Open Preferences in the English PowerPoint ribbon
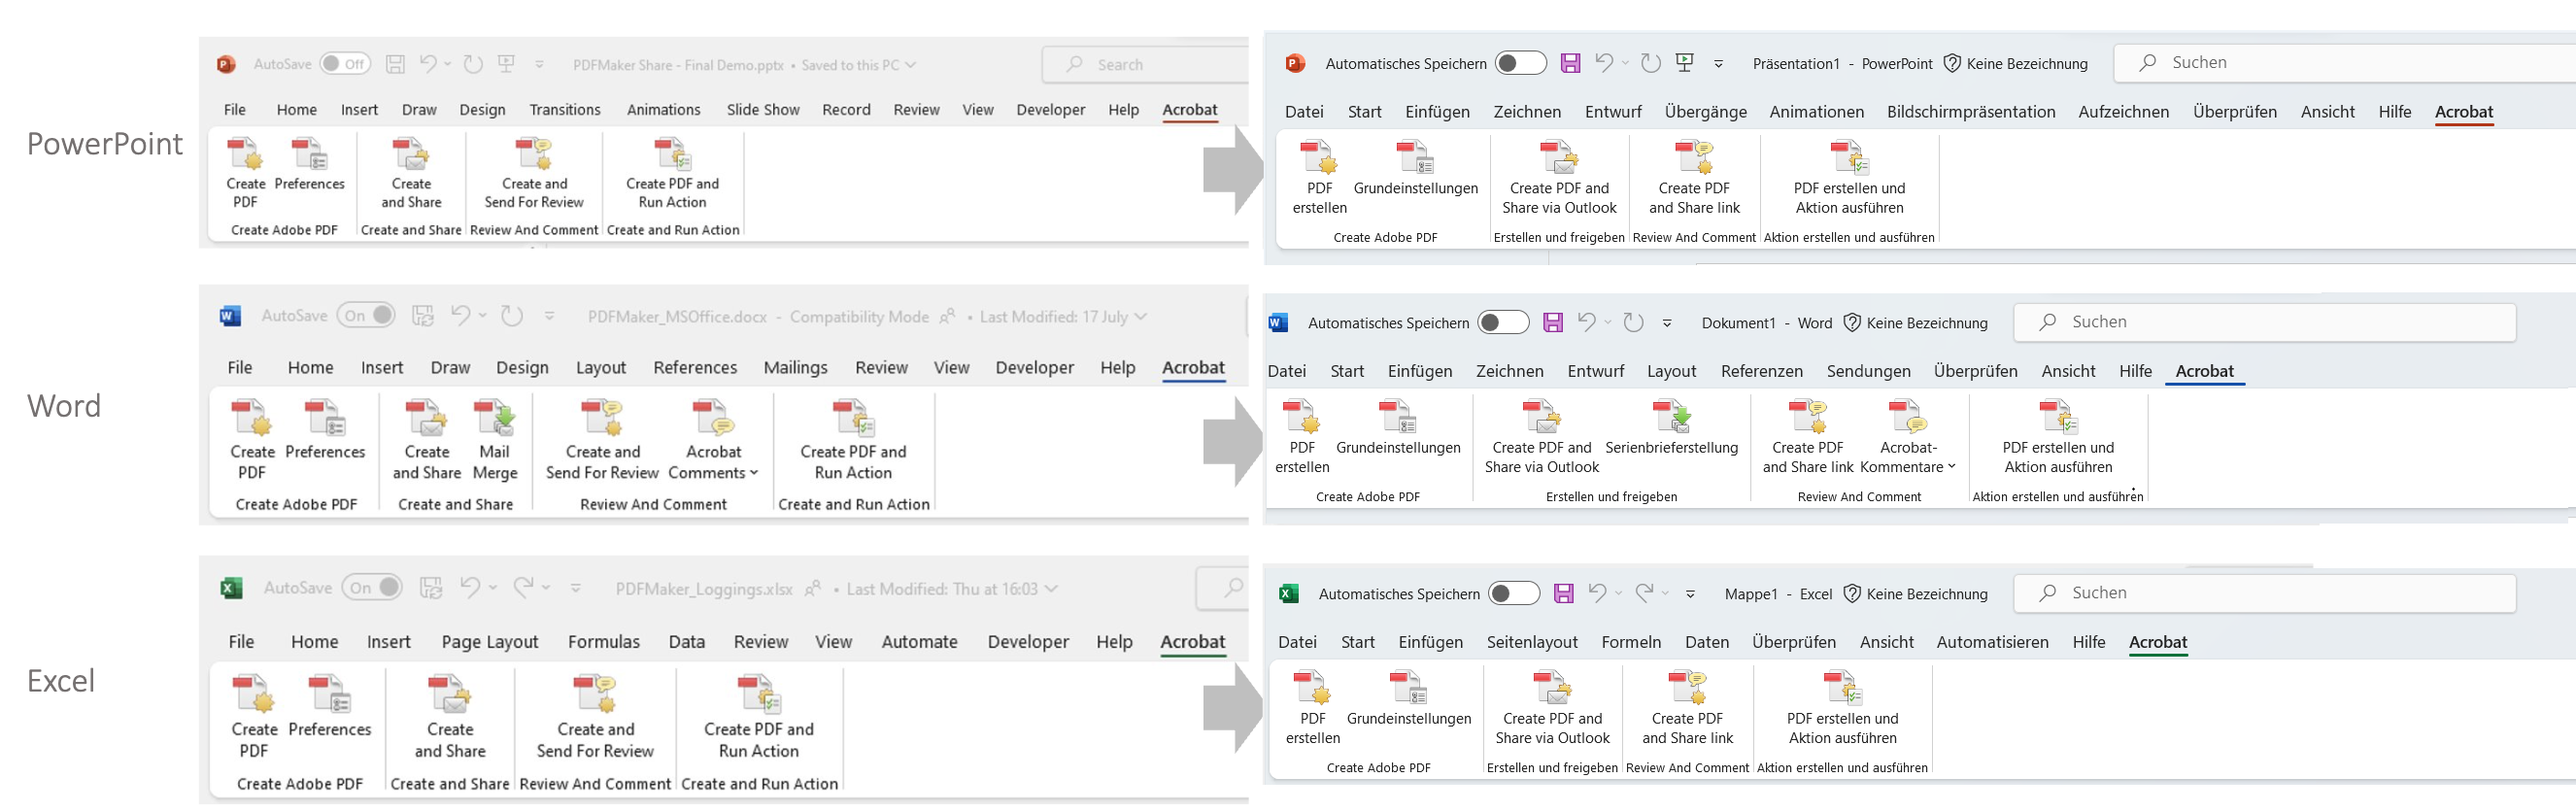Viewport: 2576px width, 812px height. coord(309,156)
